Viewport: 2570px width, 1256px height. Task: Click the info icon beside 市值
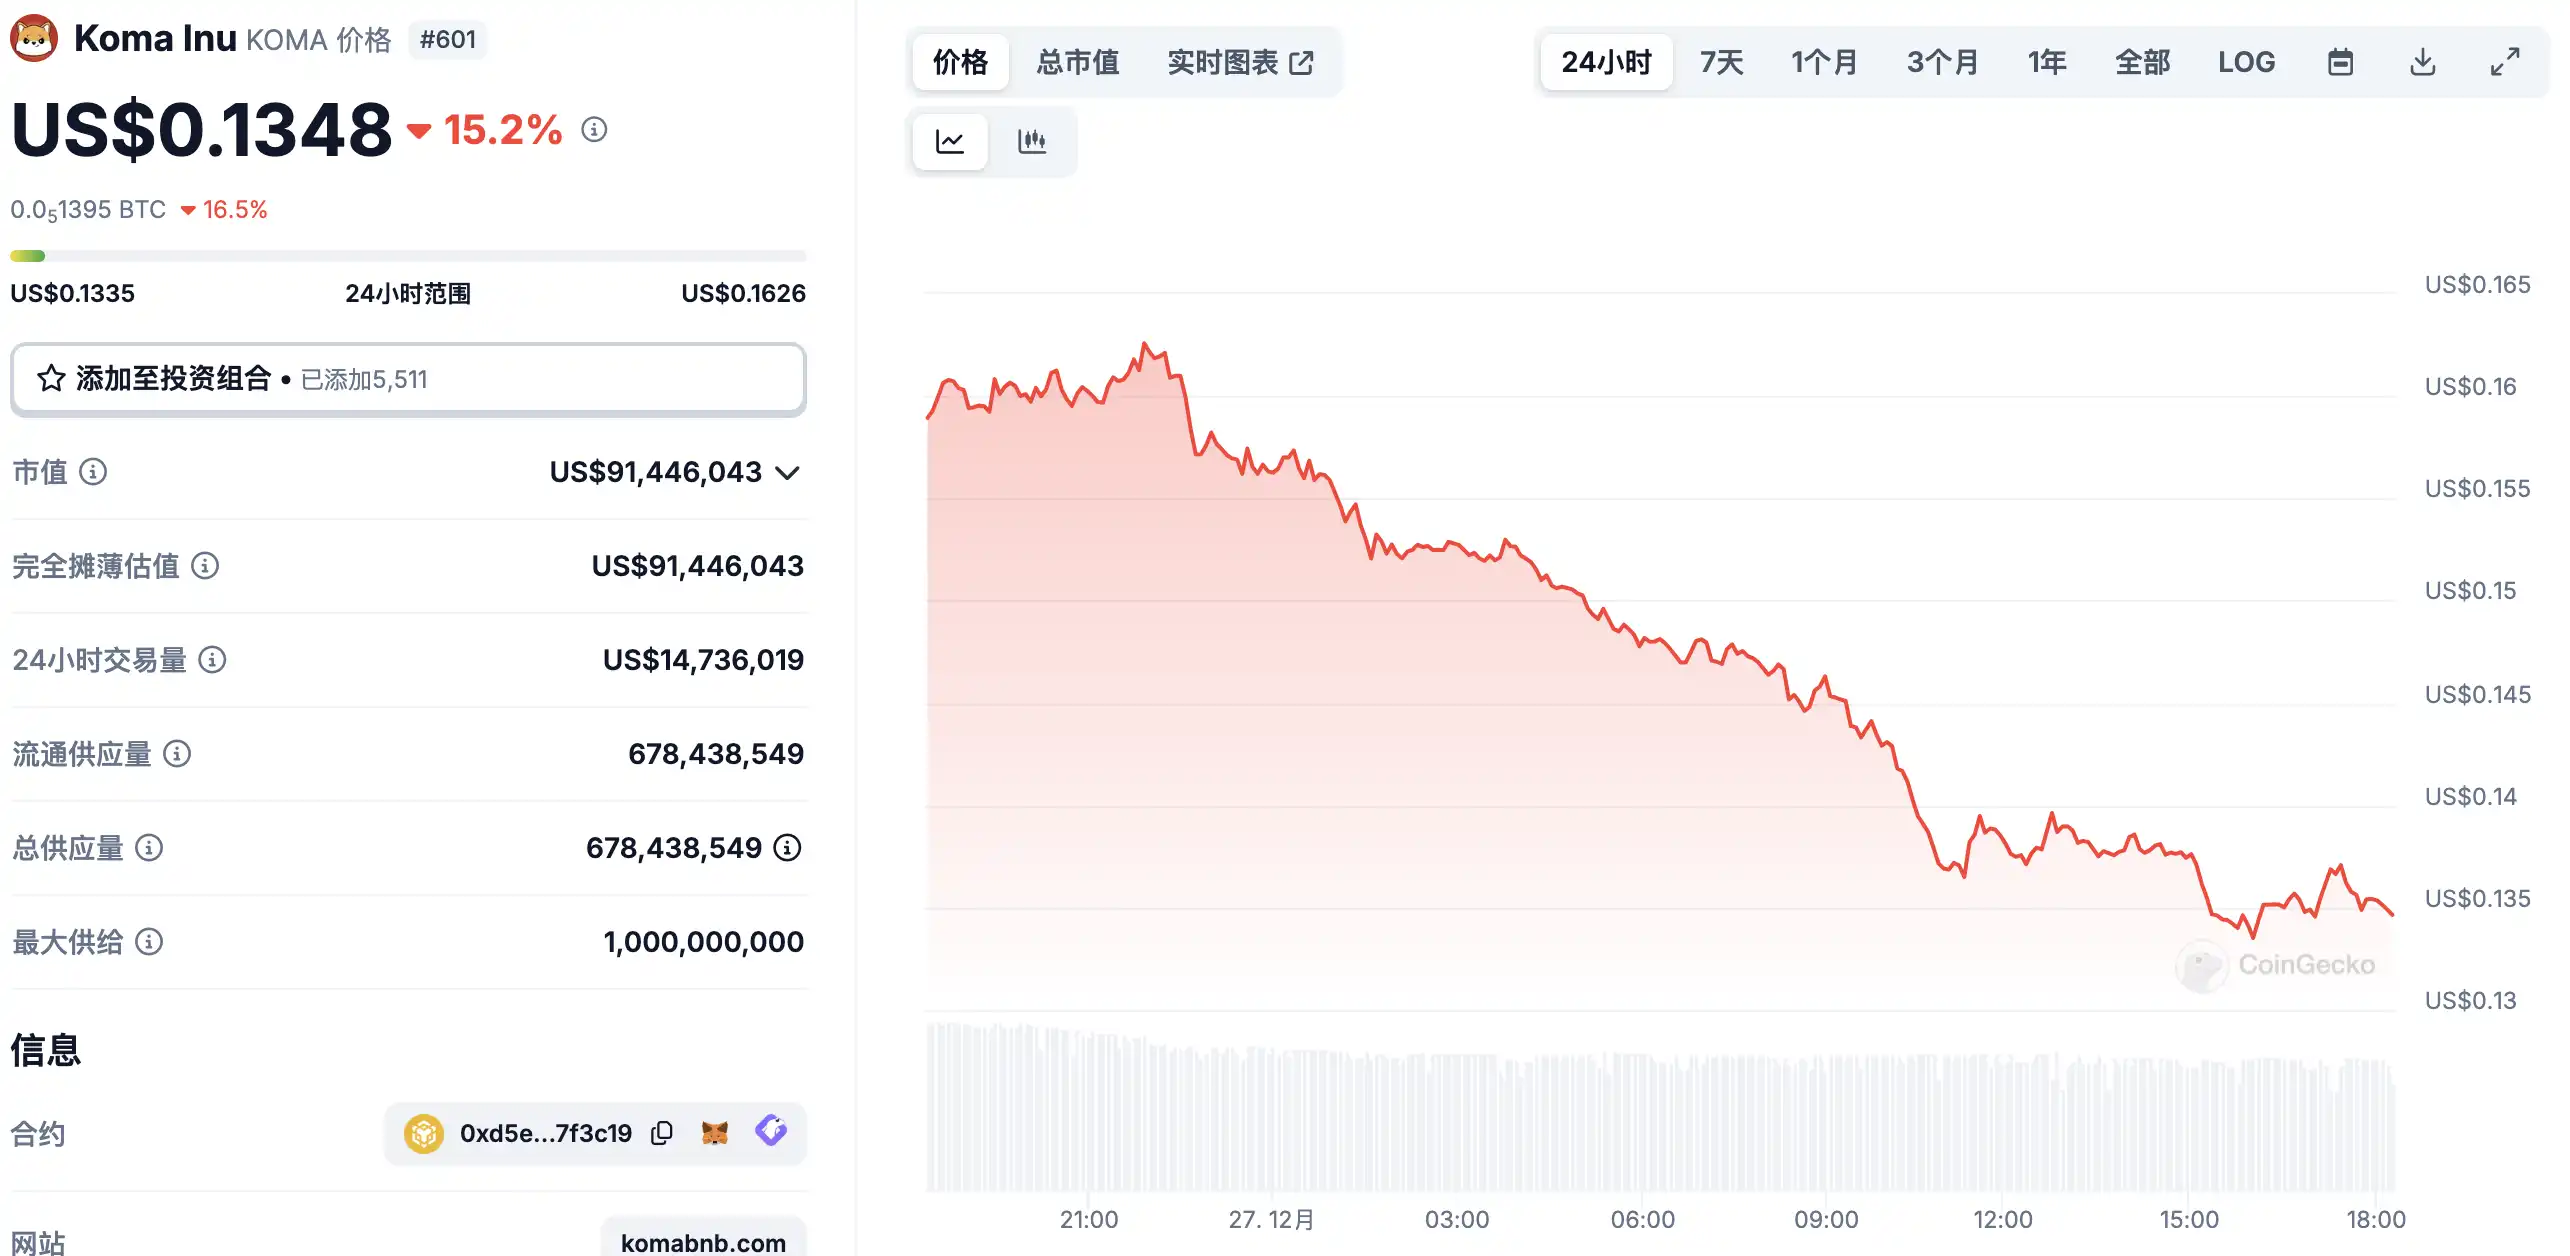coord(93,472)
